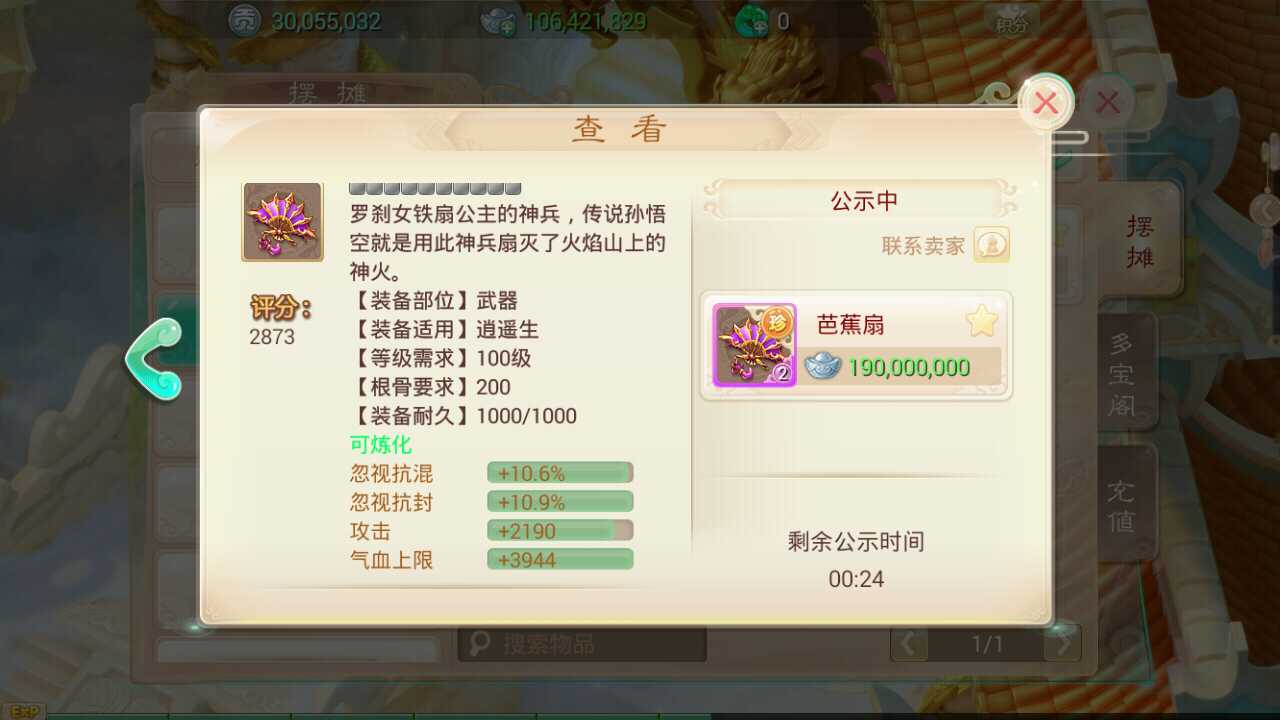Viewport: 1280px width, 720px height.
Task: Click the 190,000,000 silver price
Action: pyautogui.click(x=909, y=367)
